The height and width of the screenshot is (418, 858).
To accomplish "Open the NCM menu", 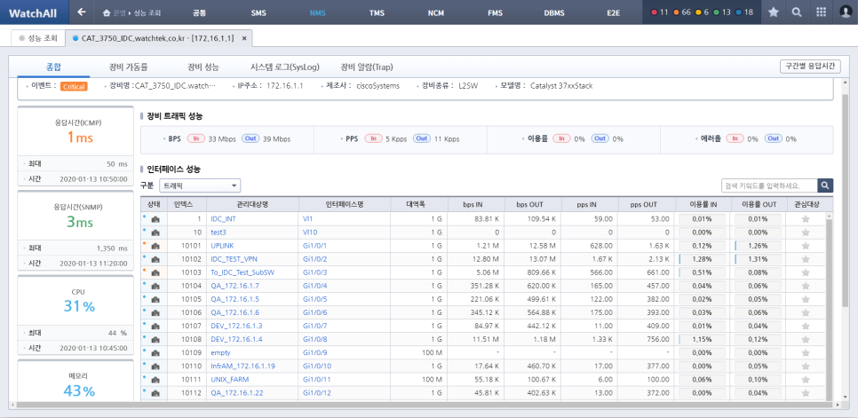I will (x=436, y=12).
